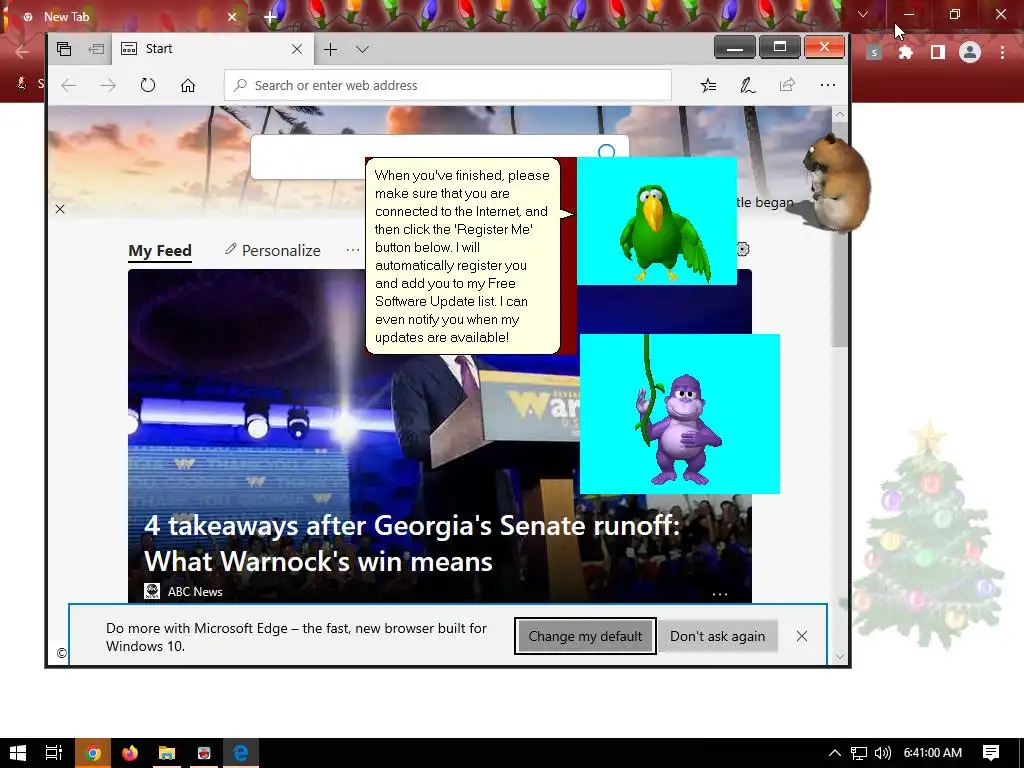Open Edge tabs you've set aside
1024x768 pixels.
coord(64,49)
